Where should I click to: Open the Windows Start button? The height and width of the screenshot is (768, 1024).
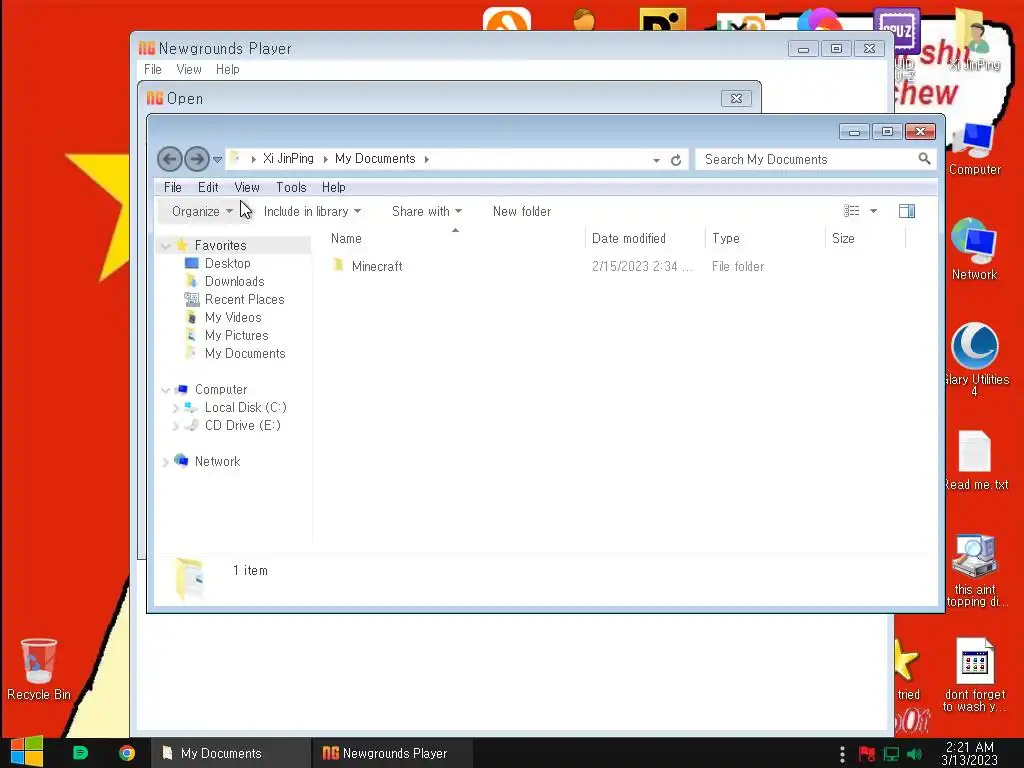(27, 753)
